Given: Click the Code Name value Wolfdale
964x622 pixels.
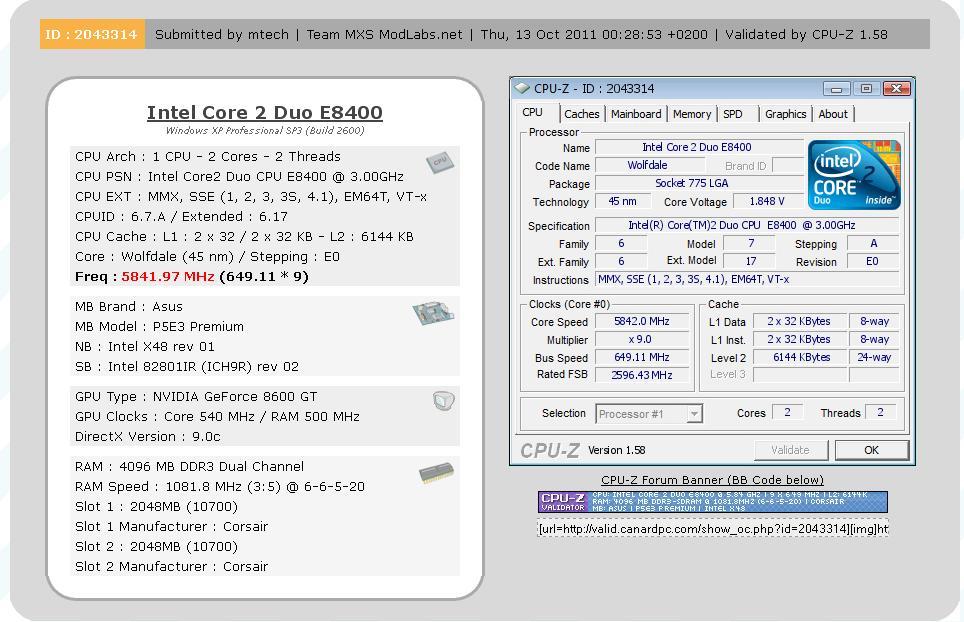Looking at the screenshot, I should coord(650,165).
